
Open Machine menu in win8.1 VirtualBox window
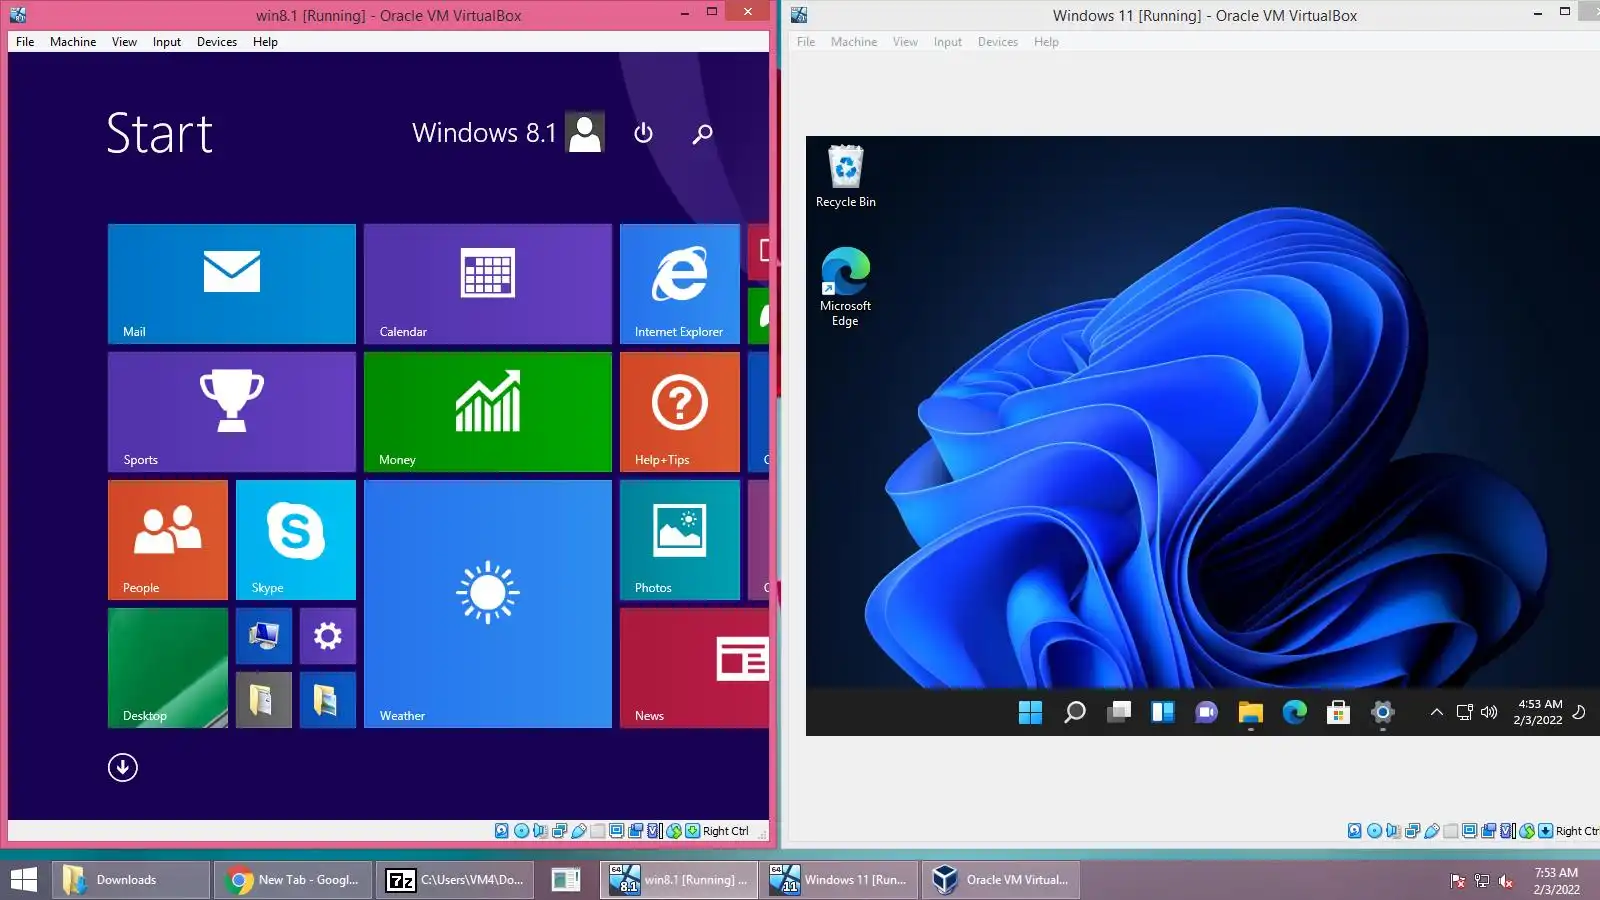point(73,42)
